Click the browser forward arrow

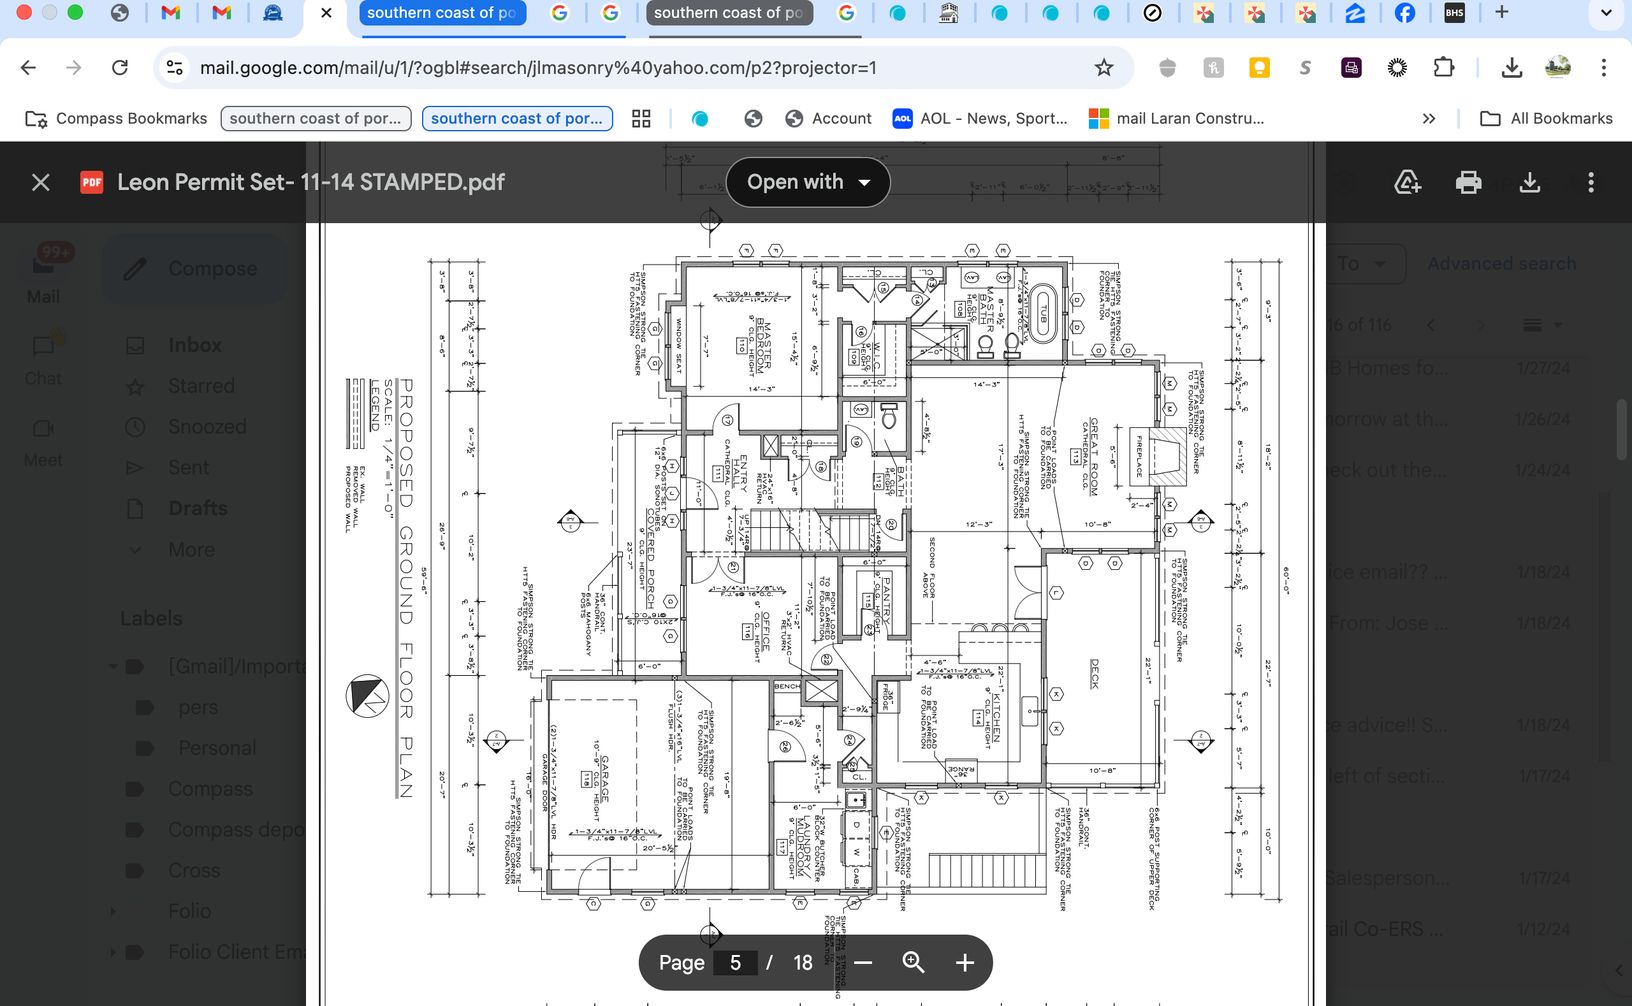click(74, 67)
